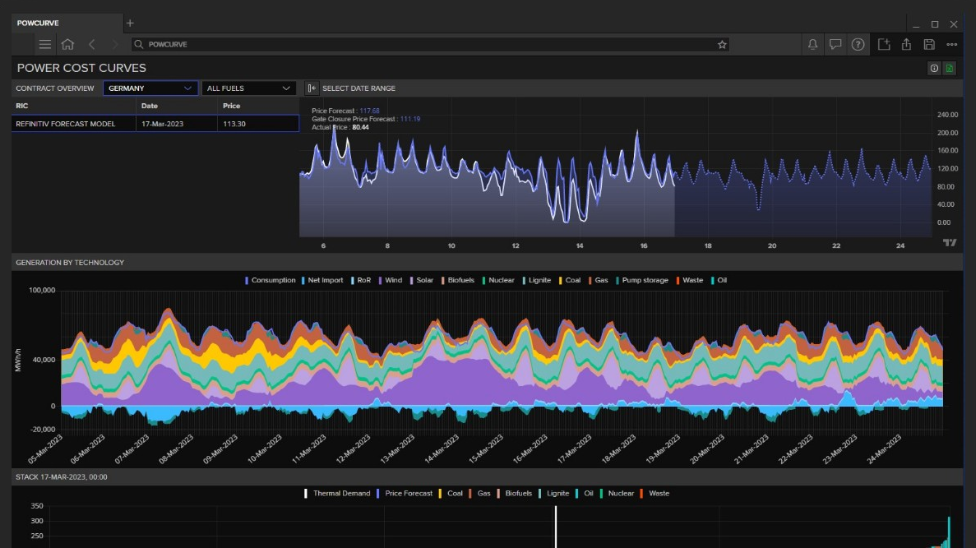Export data to Excel icon

tap(950, 68)
